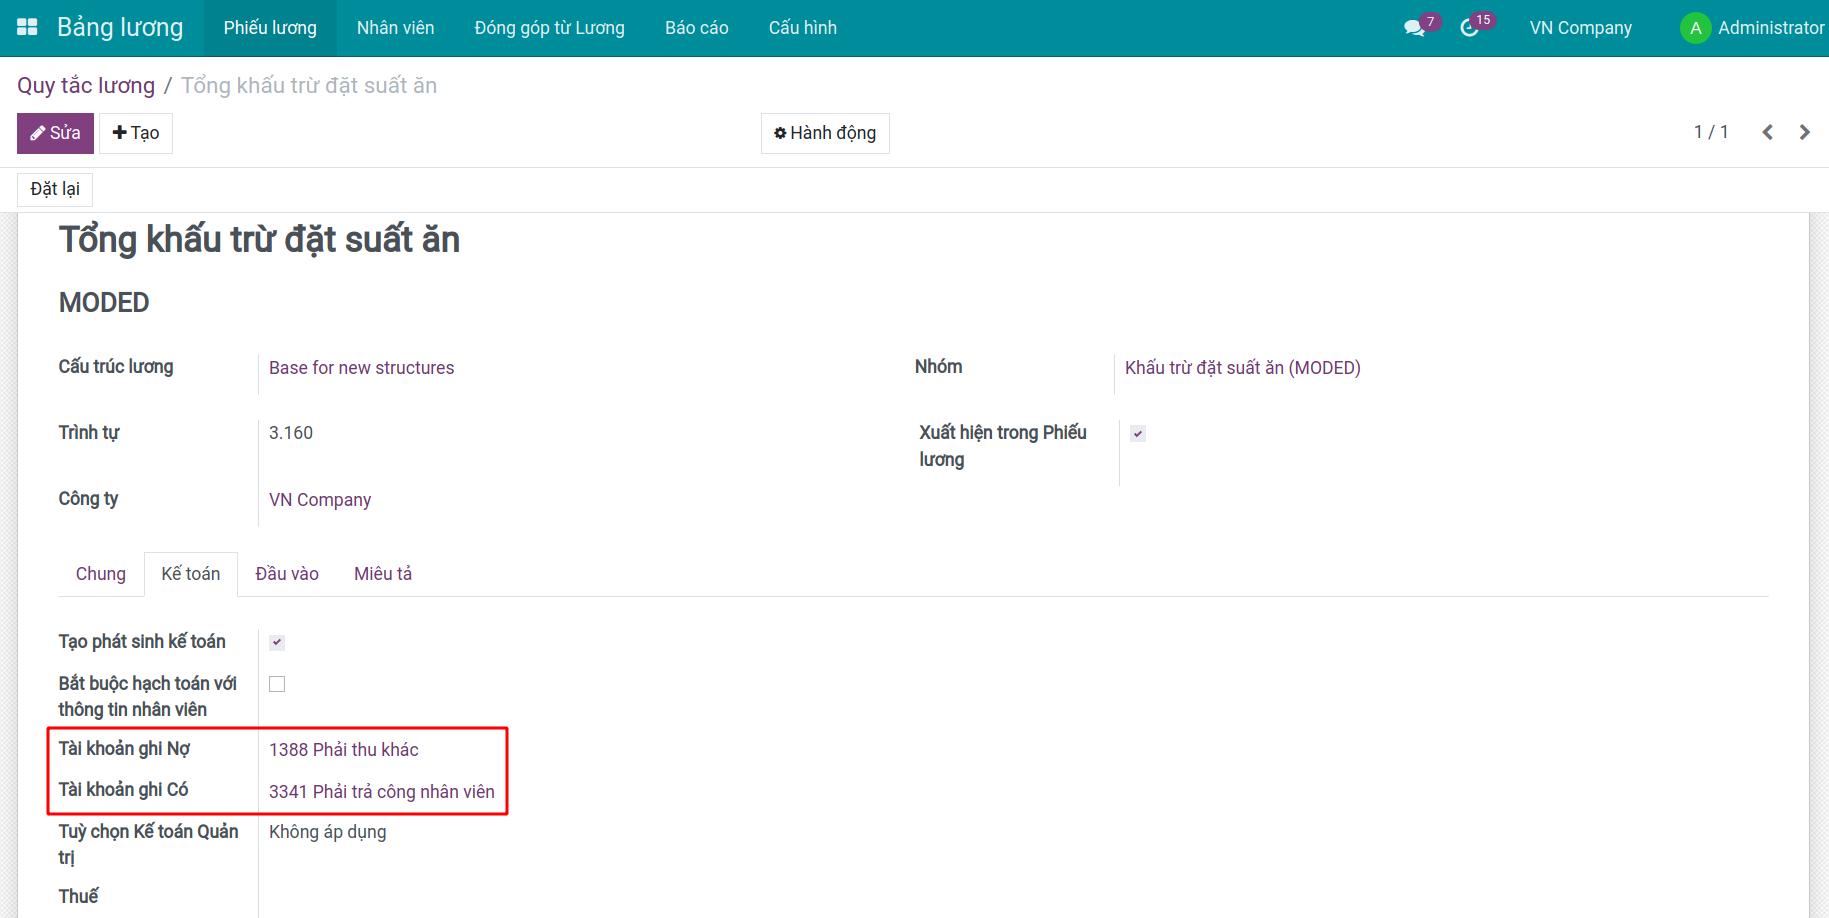Switch to the Chung tab
Viewport: 1829px width, 918px height.
[101, 574]
